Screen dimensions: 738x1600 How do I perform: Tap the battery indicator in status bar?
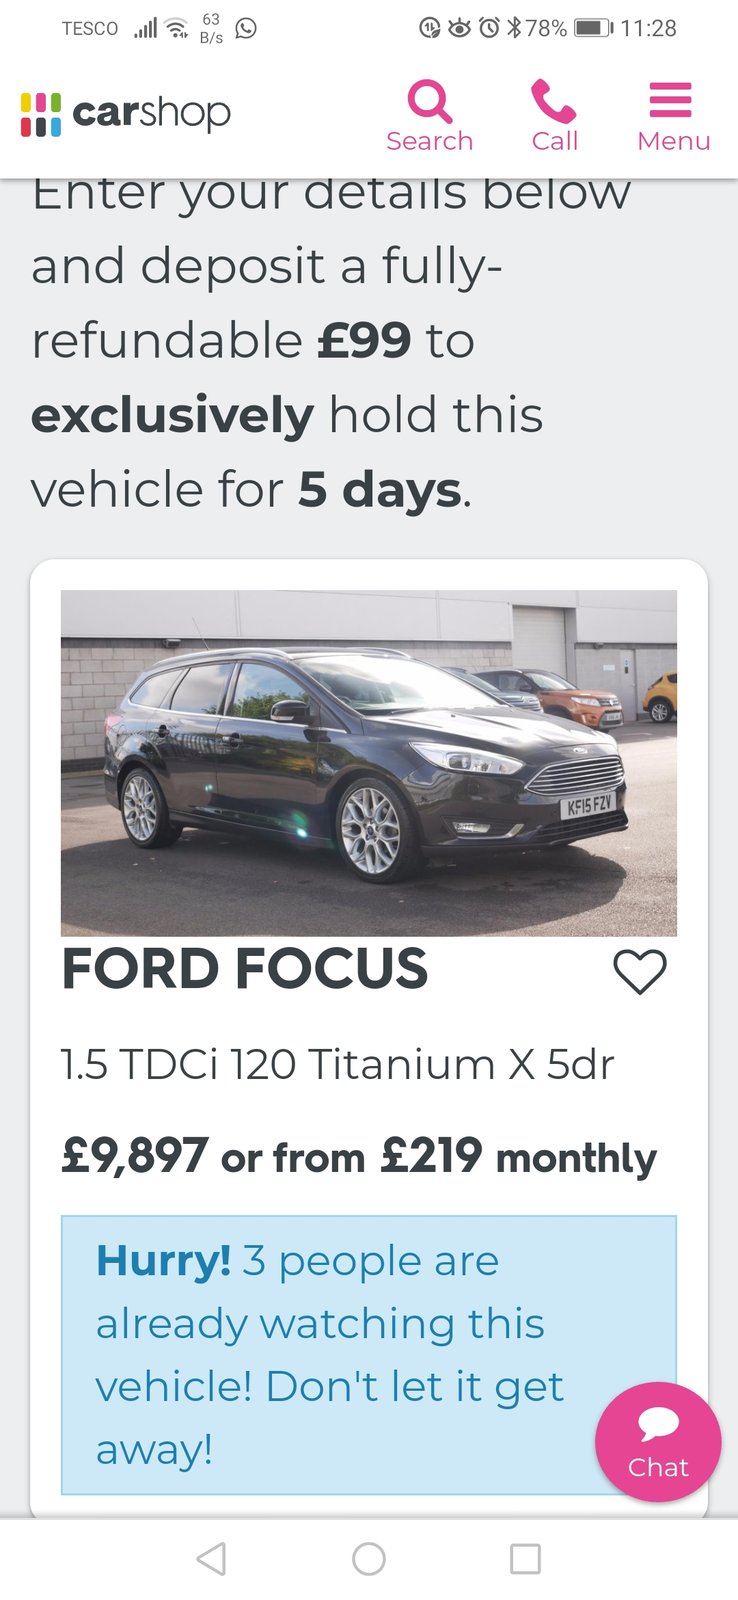[592, 28]
